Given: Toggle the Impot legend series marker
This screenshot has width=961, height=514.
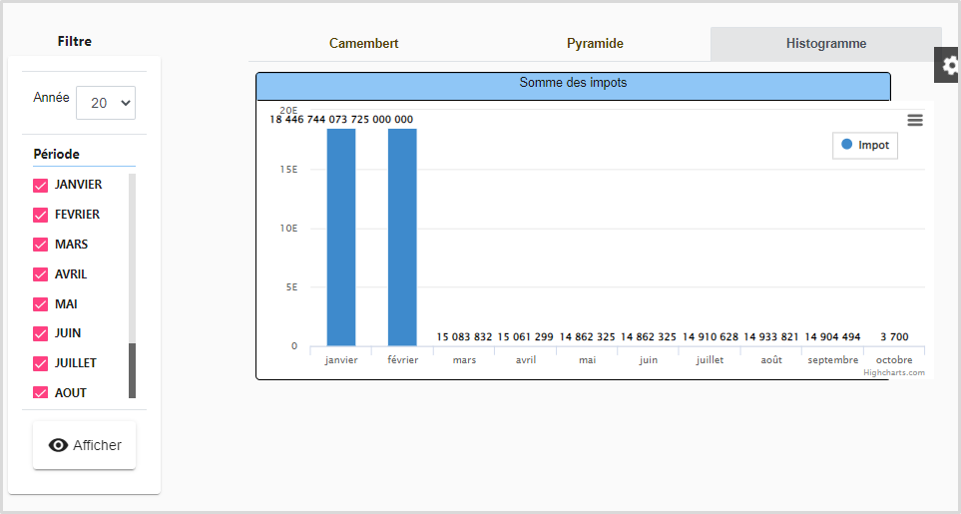Looking at the screenshot, I should [x=847, y=145].
